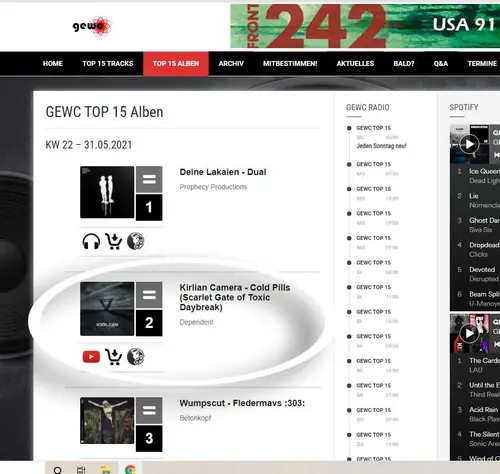This screenshot has width=500, height=474.
Task: Open Task View on the taskbar
Action: [x=81, y=470]
